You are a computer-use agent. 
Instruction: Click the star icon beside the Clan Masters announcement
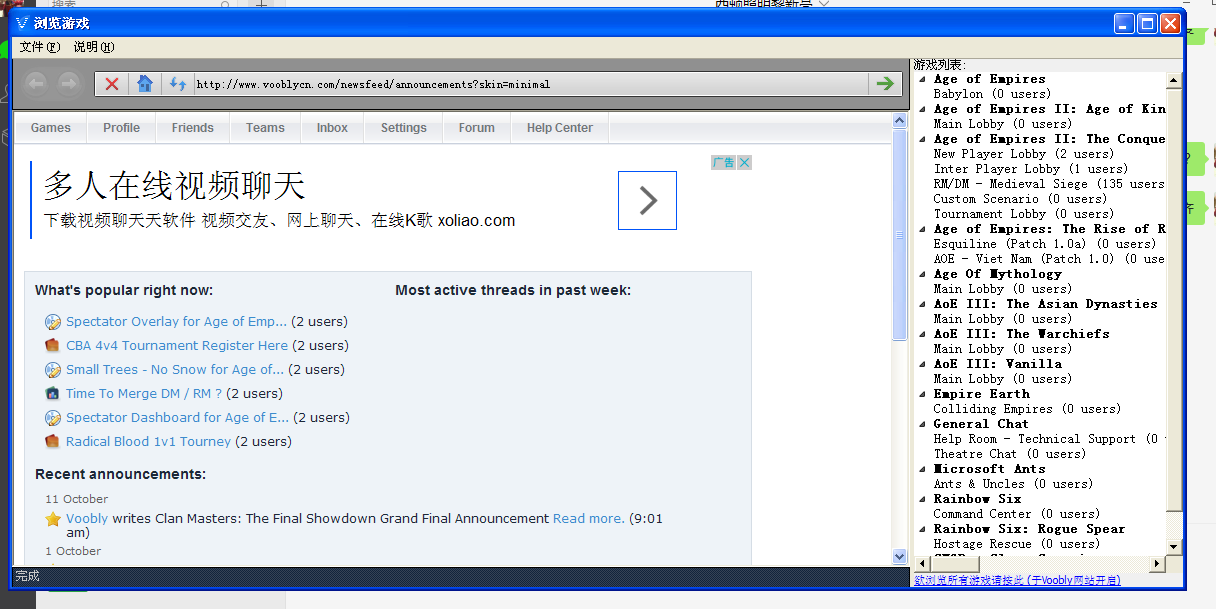tap(52, 518)
